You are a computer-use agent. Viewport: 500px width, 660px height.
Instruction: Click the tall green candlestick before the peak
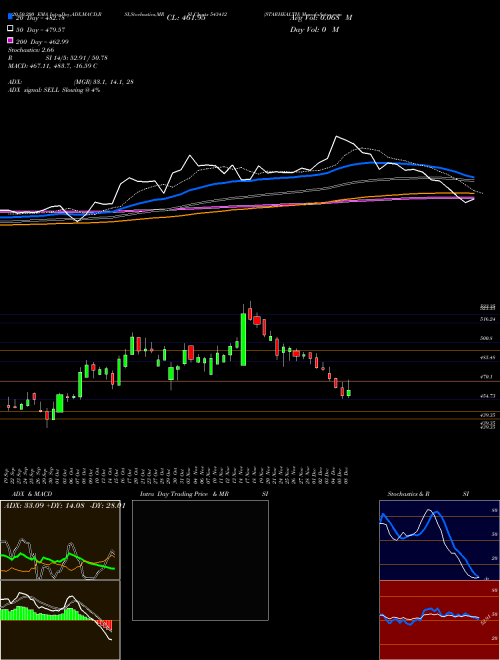pos(243,339)
